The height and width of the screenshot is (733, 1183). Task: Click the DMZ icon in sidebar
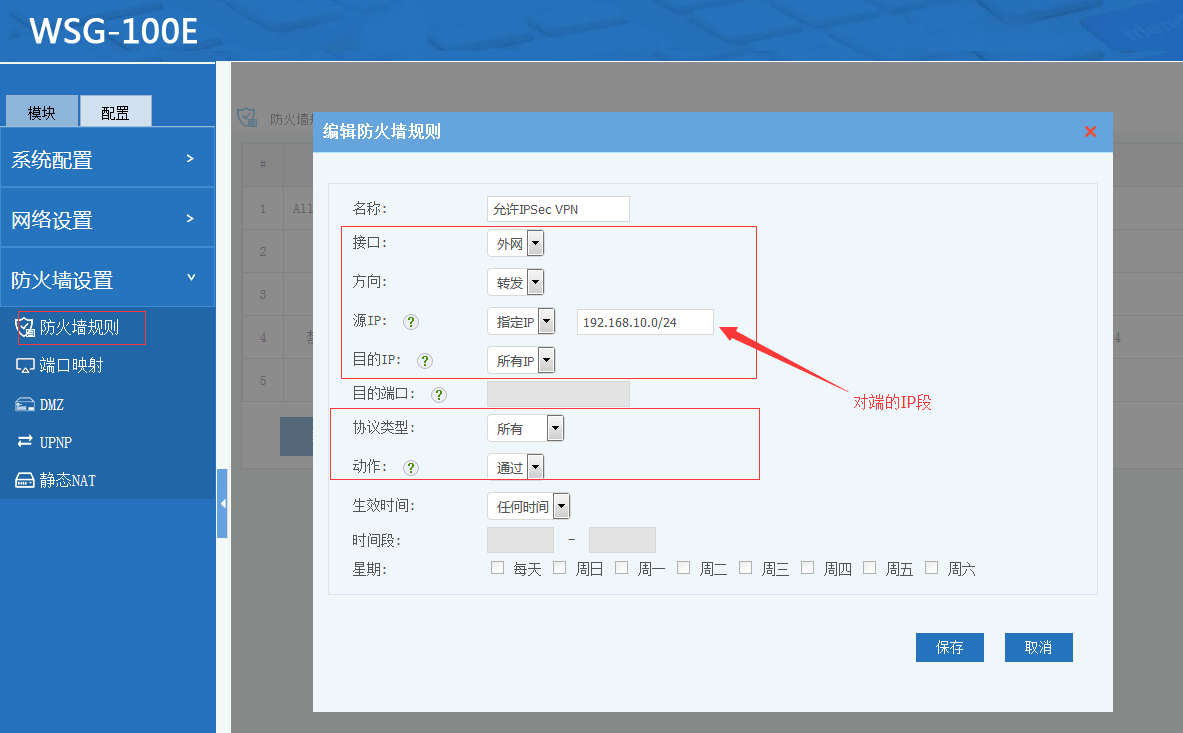tap(25, 404)
